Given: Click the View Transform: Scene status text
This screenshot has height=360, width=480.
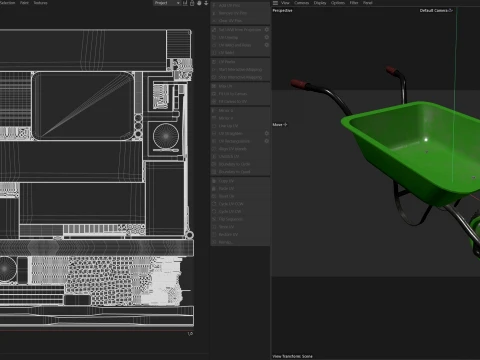Looking at the screenshot, I should (293, 356).
